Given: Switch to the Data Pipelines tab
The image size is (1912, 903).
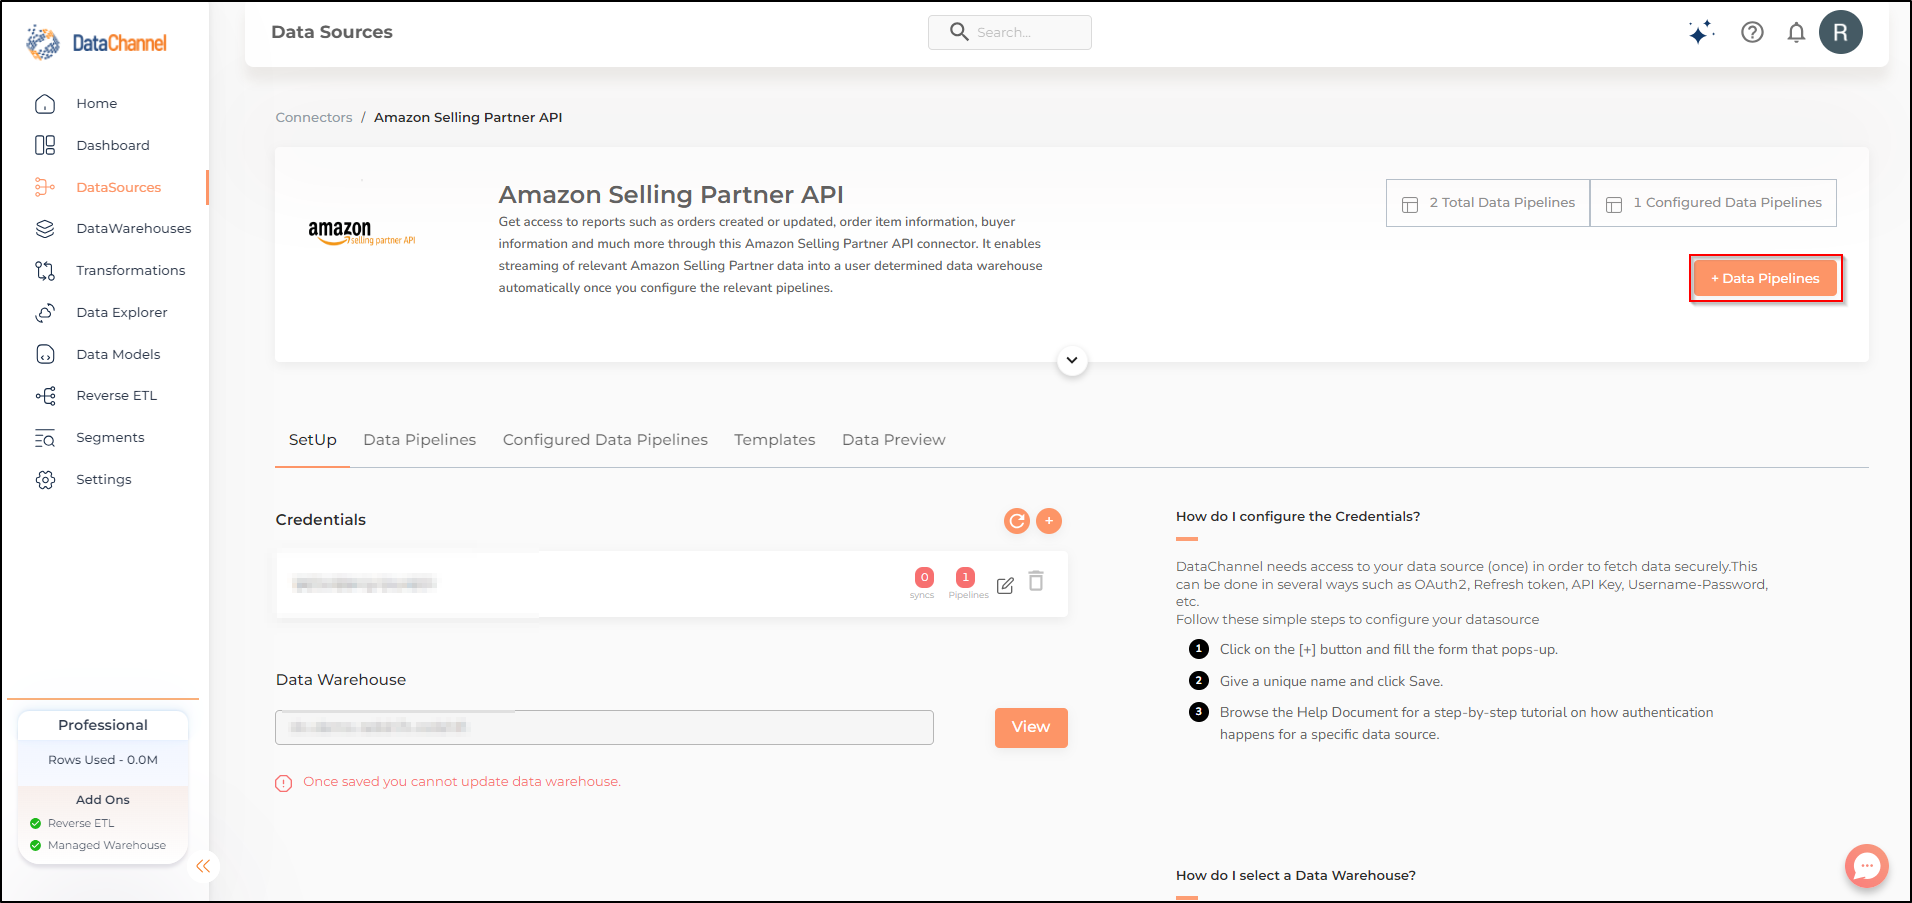Looking at the screenshot, I should coord(420,440).
